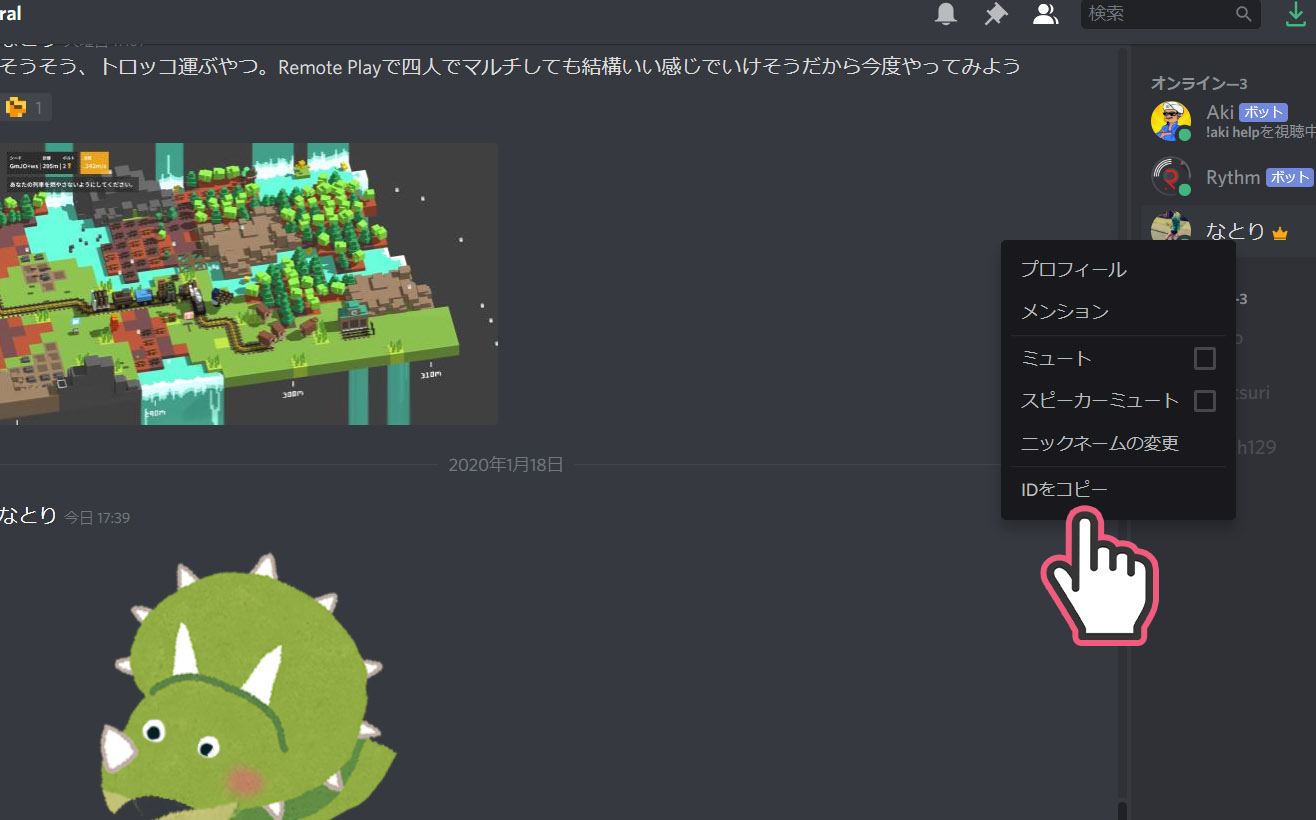The height and width of the screenshot is (820, 1316).
Task: Focus the 検索 search field
Action: point(1170,14)
